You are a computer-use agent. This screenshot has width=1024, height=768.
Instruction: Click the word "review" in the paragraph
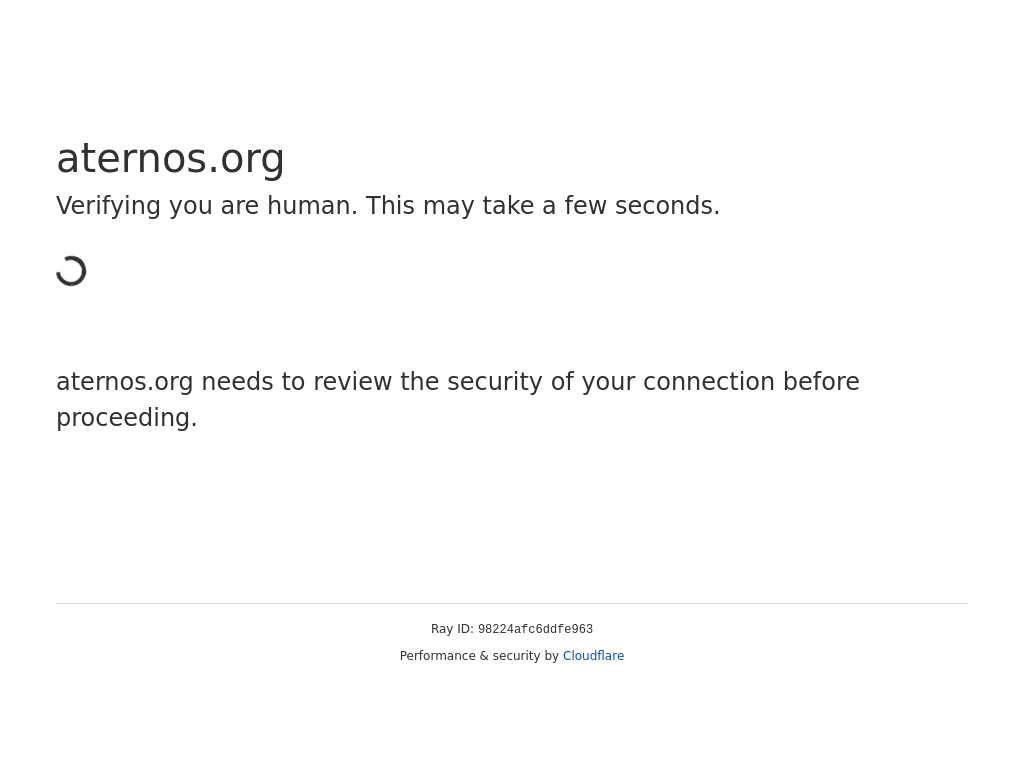[x=350, y=382]
